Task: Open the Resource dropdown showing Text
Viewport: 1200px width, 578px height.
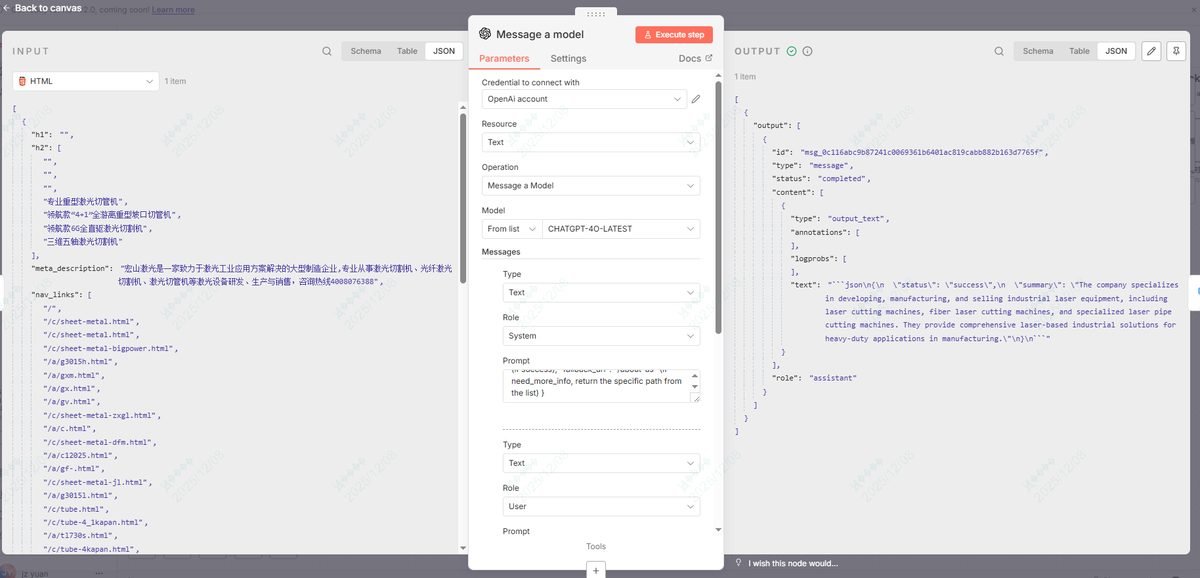Action: click(x=591, y=142)
